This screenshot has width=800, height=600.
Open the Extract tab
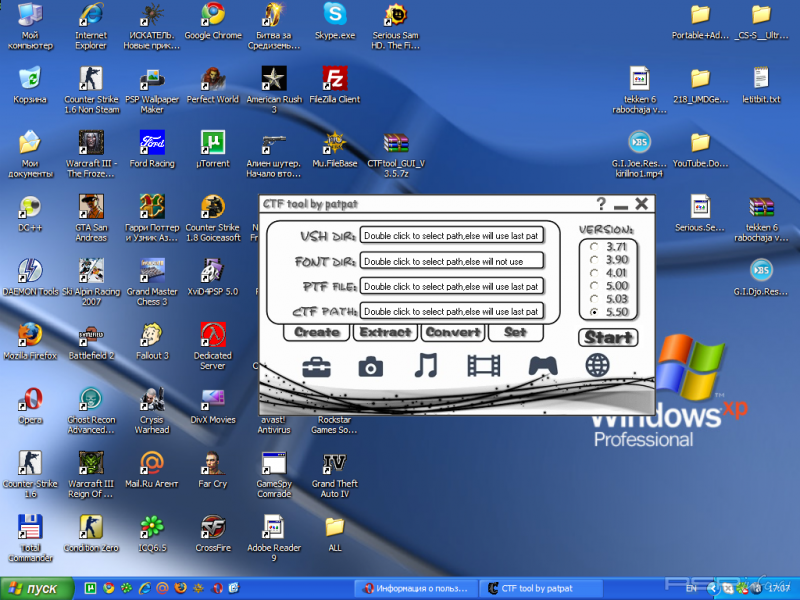pos(385,332)
